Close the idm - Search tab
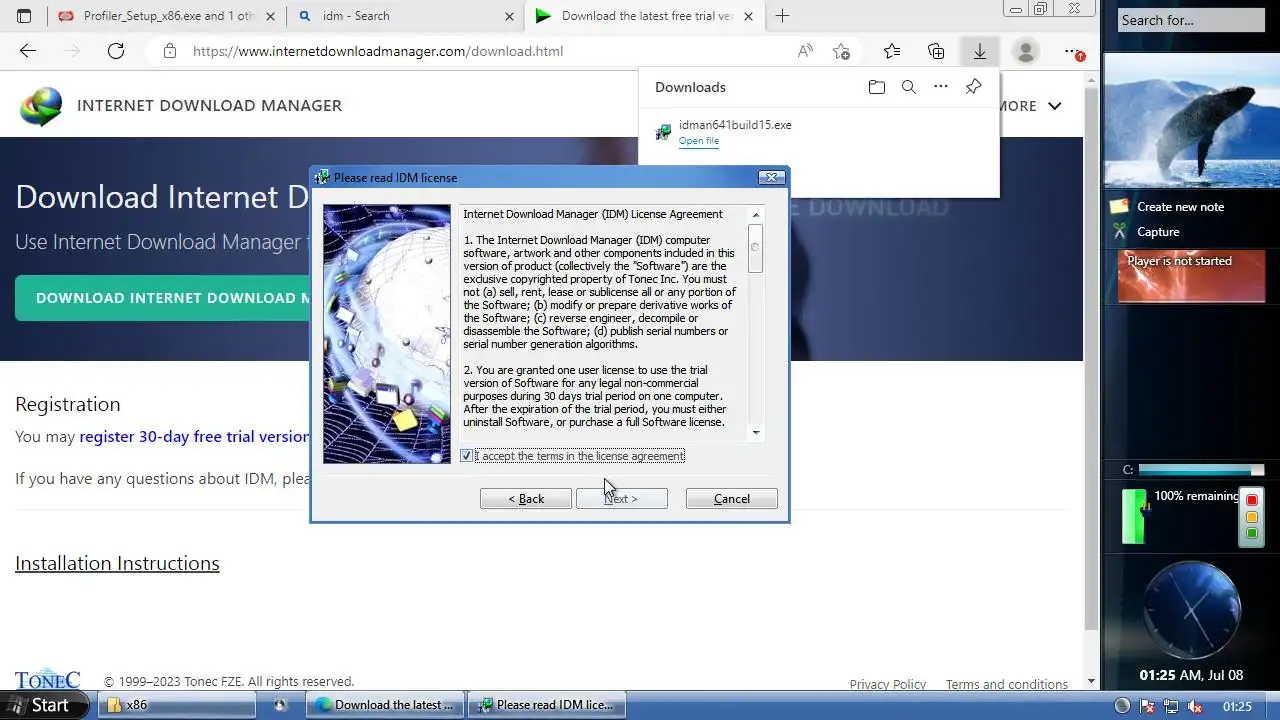 click(x=509, y=16)
